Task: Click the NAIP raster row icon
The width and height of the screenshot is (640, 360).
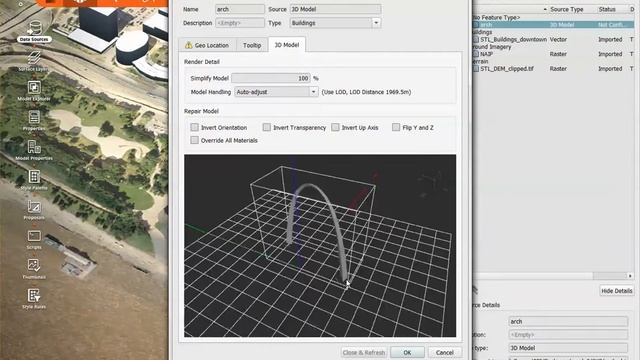Action: (476, 54)
